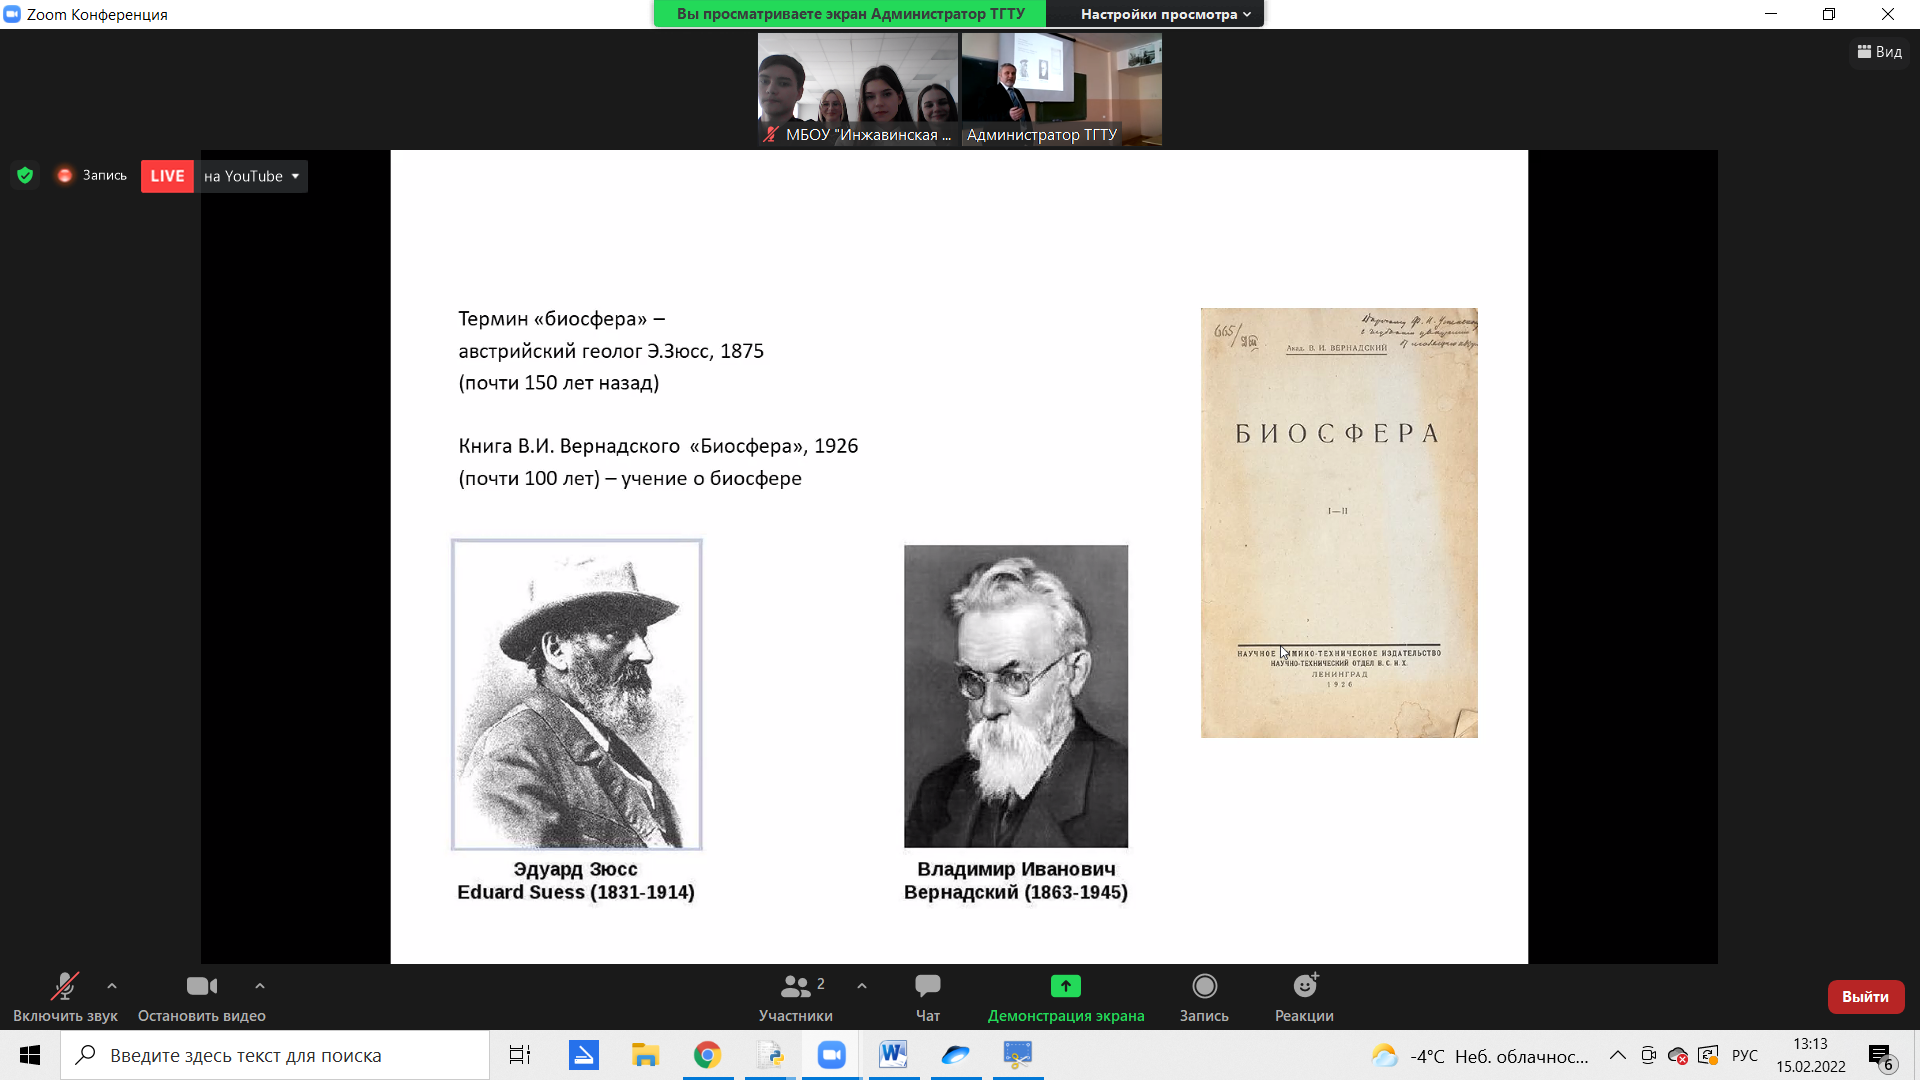Open File Explorer from the taskbar
1920x1080 pixels.
pyautogui.click(x=645, y=1055)
